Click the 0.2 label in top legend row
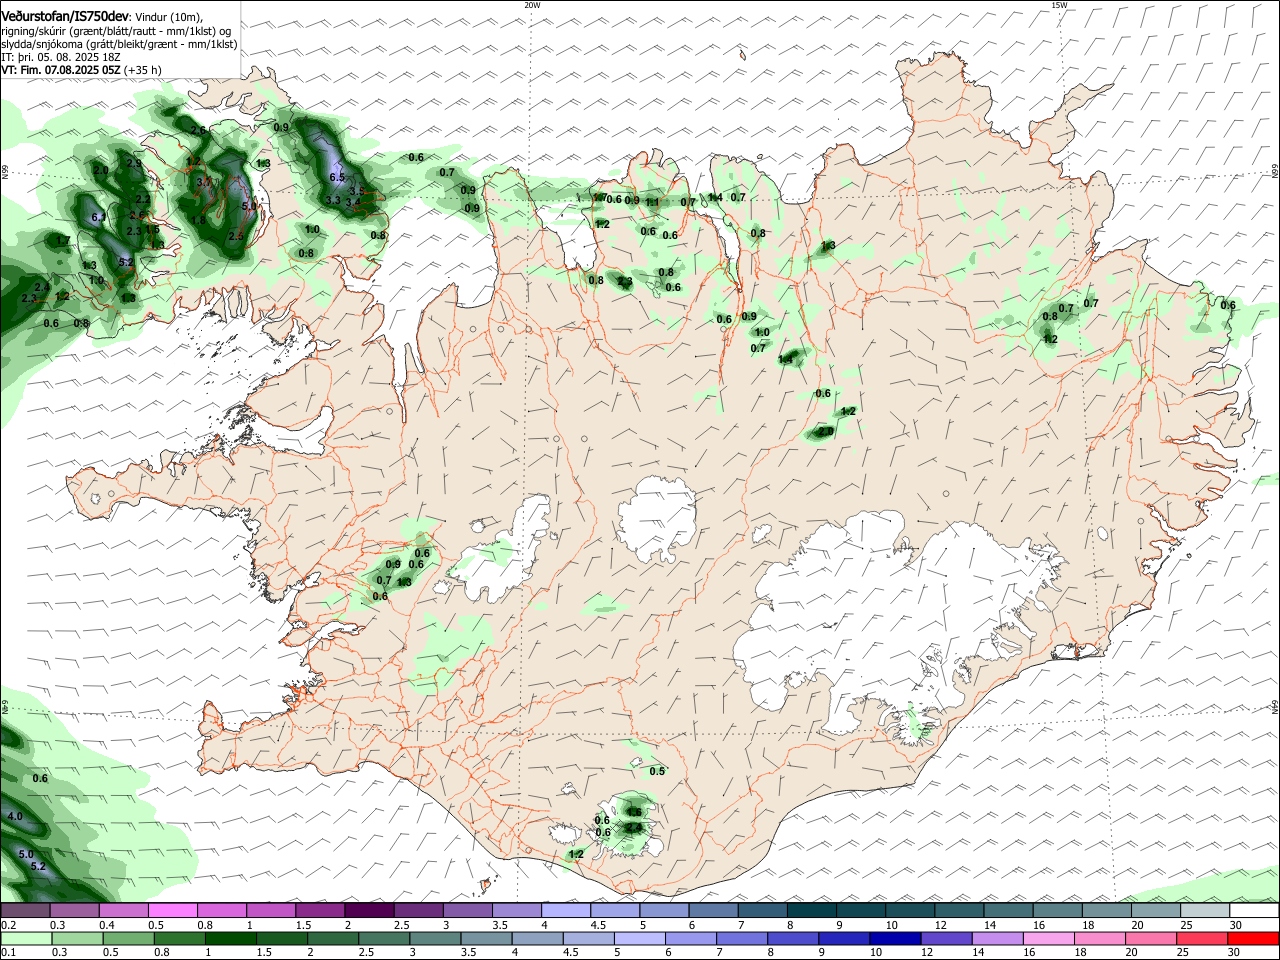Viewport: 1280px width, 960px height. pos(8,925)
